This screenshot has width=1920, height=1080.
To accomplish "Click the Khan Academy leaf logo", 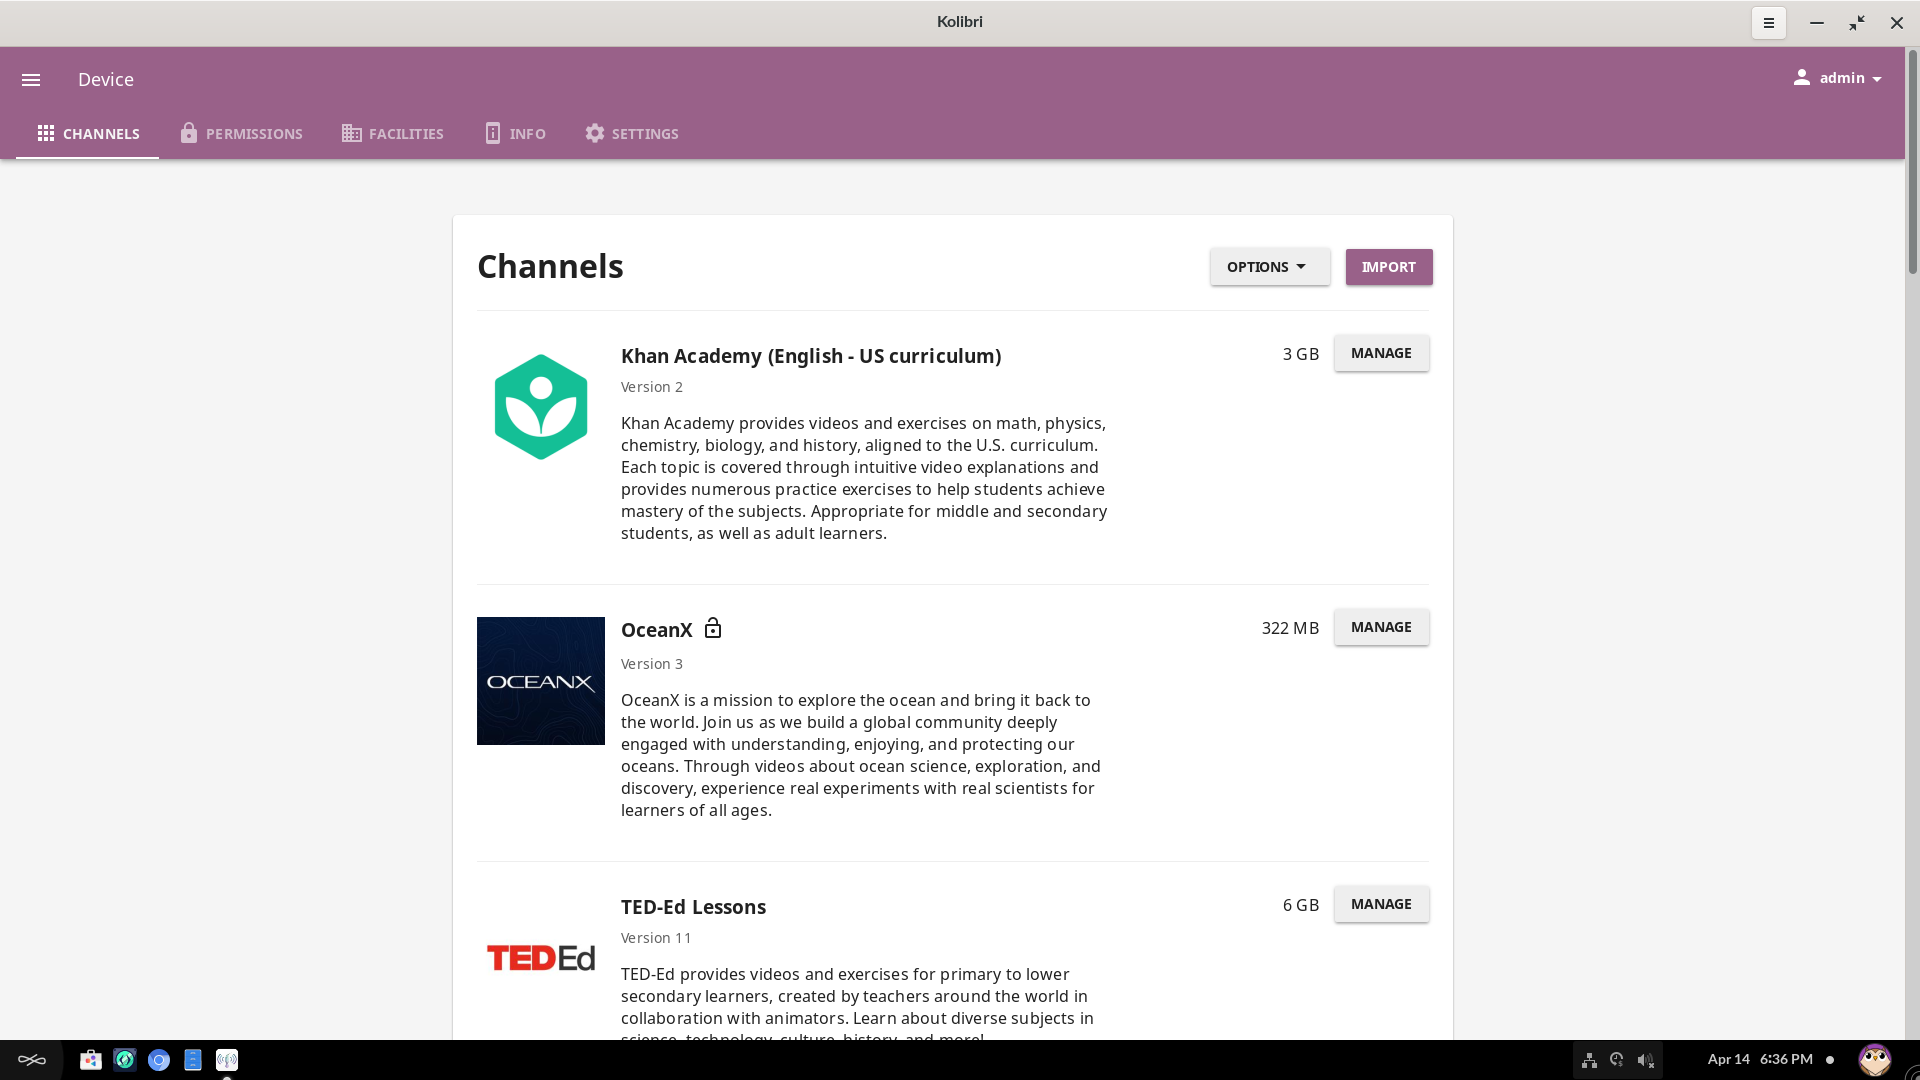I will [541, 407].
